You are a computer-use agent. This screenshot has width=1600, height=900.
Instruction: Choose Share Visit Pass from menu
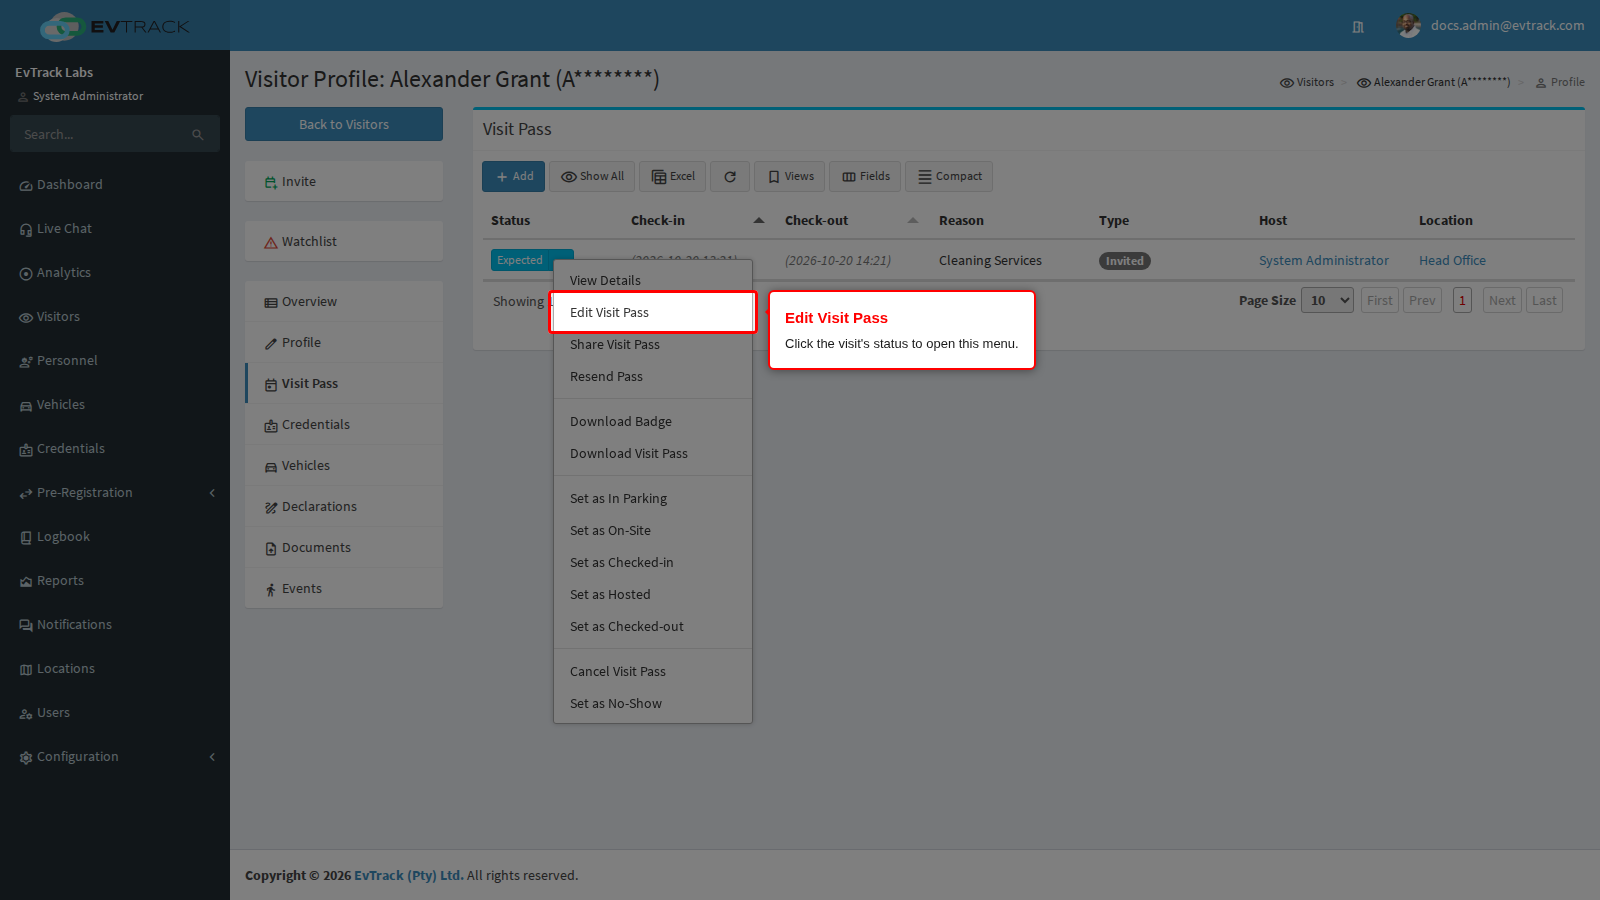pos(653,345)
